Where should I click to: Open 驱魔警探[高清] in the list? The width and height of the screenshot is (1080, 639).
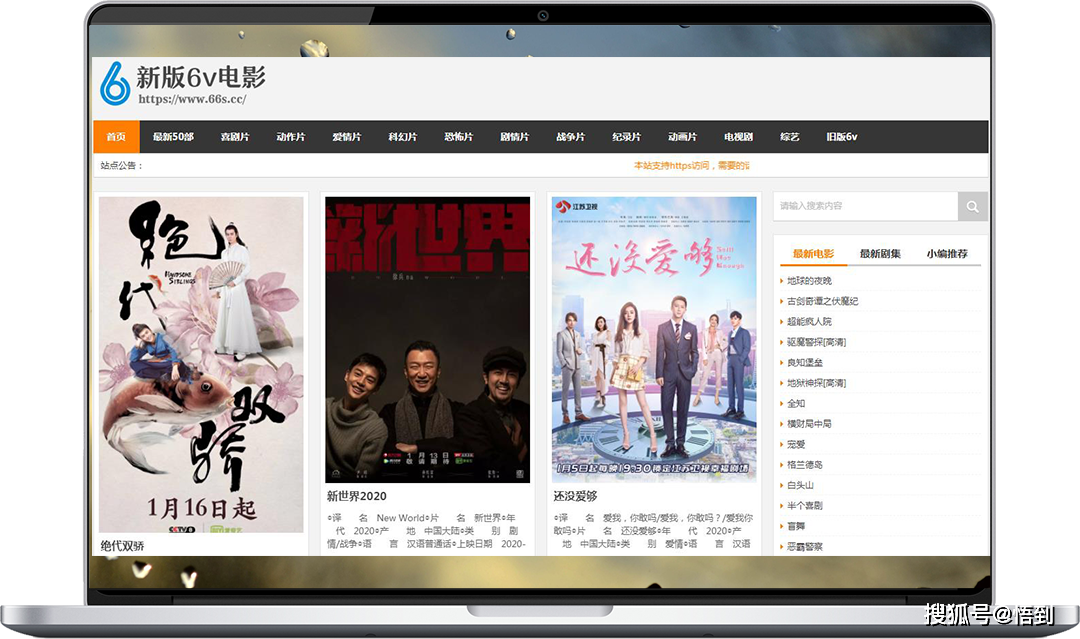pyautogui.click(x=816, y=342)
